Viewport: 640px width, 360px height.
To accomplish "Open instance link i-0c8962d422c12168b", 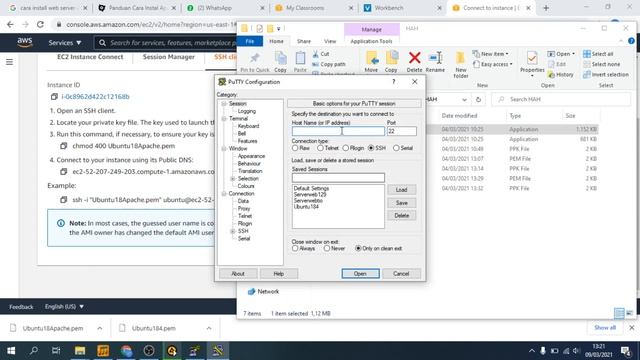I will (95, 97).
